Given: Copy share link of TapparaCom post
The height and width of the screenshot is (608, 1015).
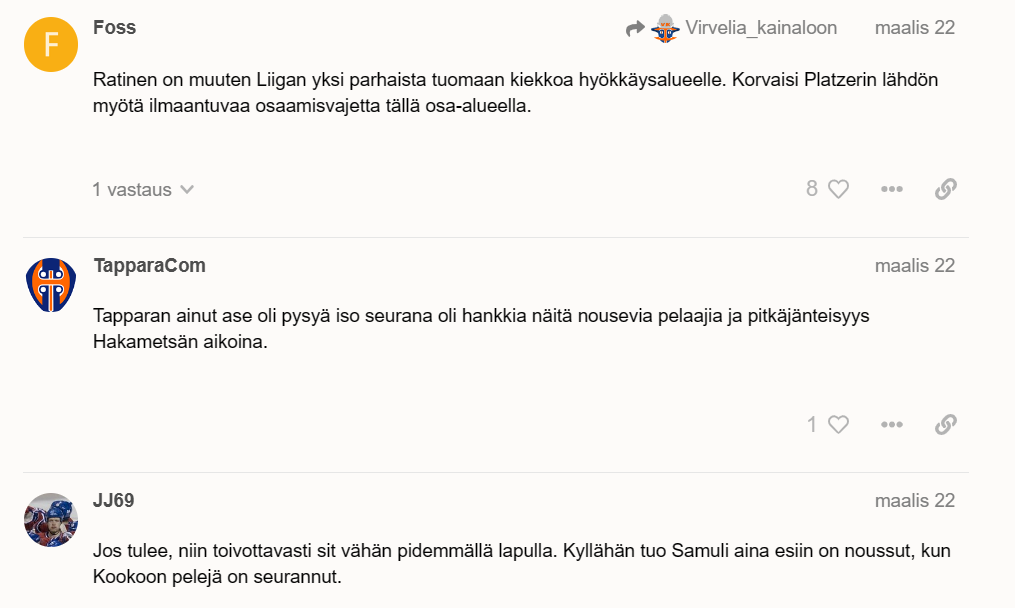Looking at the screenshot, I should tap(946, 425).
